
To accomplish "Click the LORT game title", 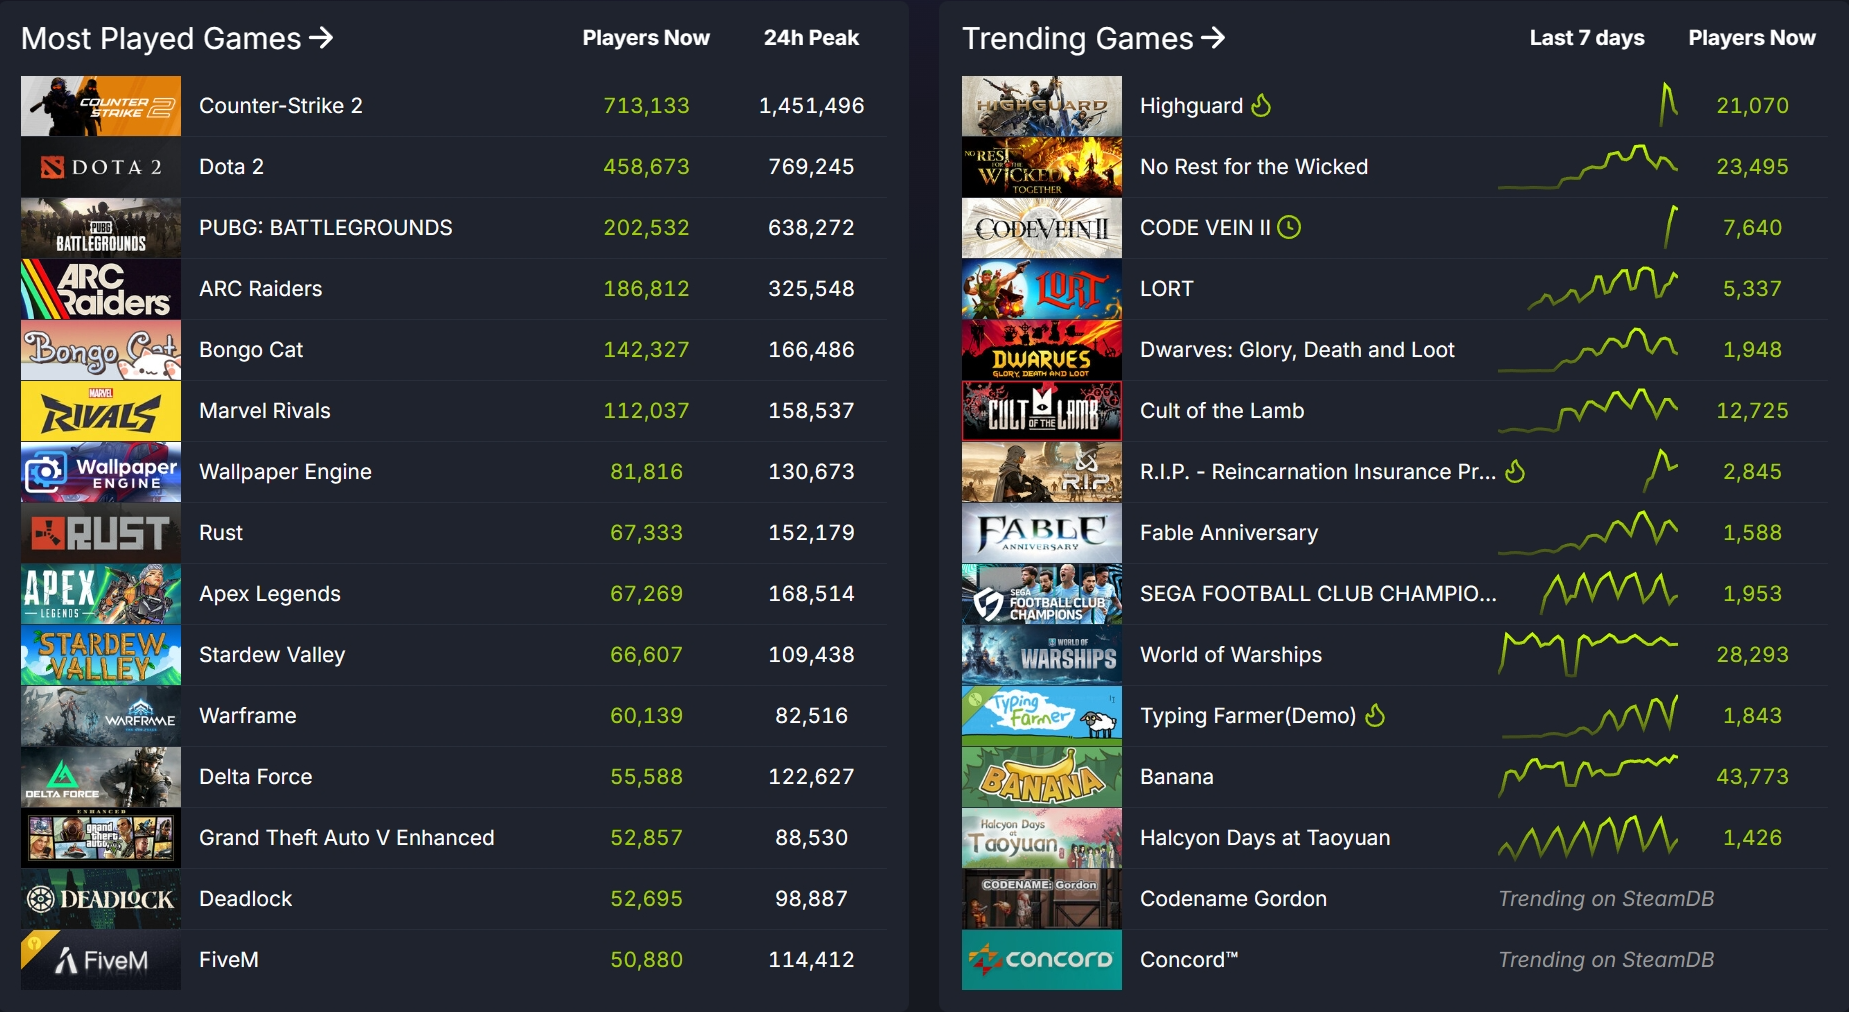I will click(x=1167, y=289).
